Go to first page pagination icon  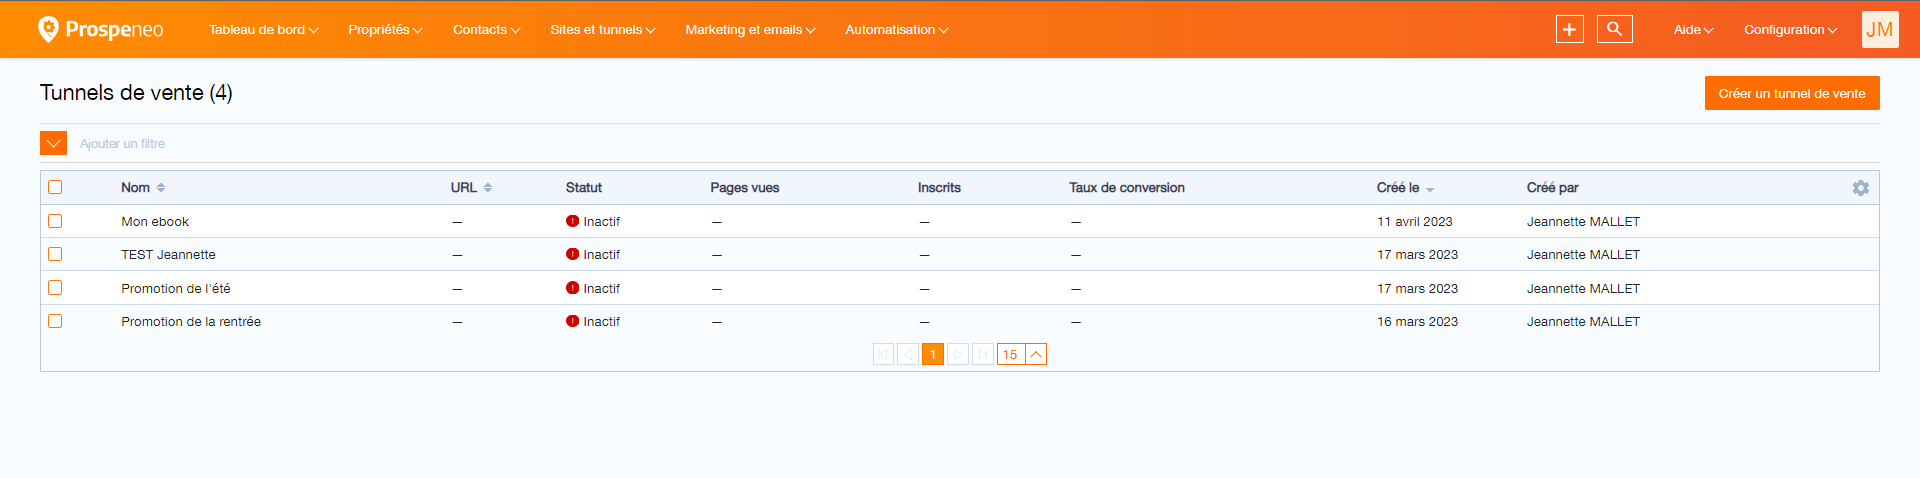click(x=883, y=354)
